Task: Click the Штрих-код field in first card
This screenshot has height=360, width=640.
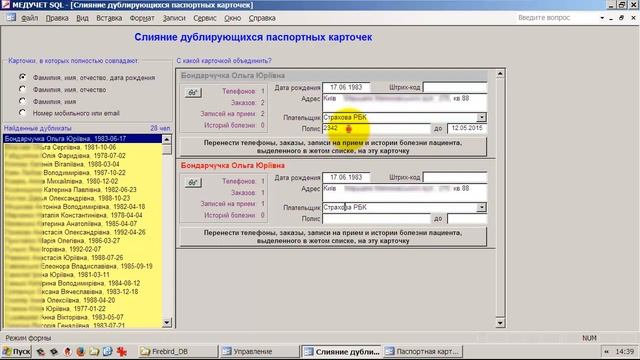Action: (x=455, y=87)
